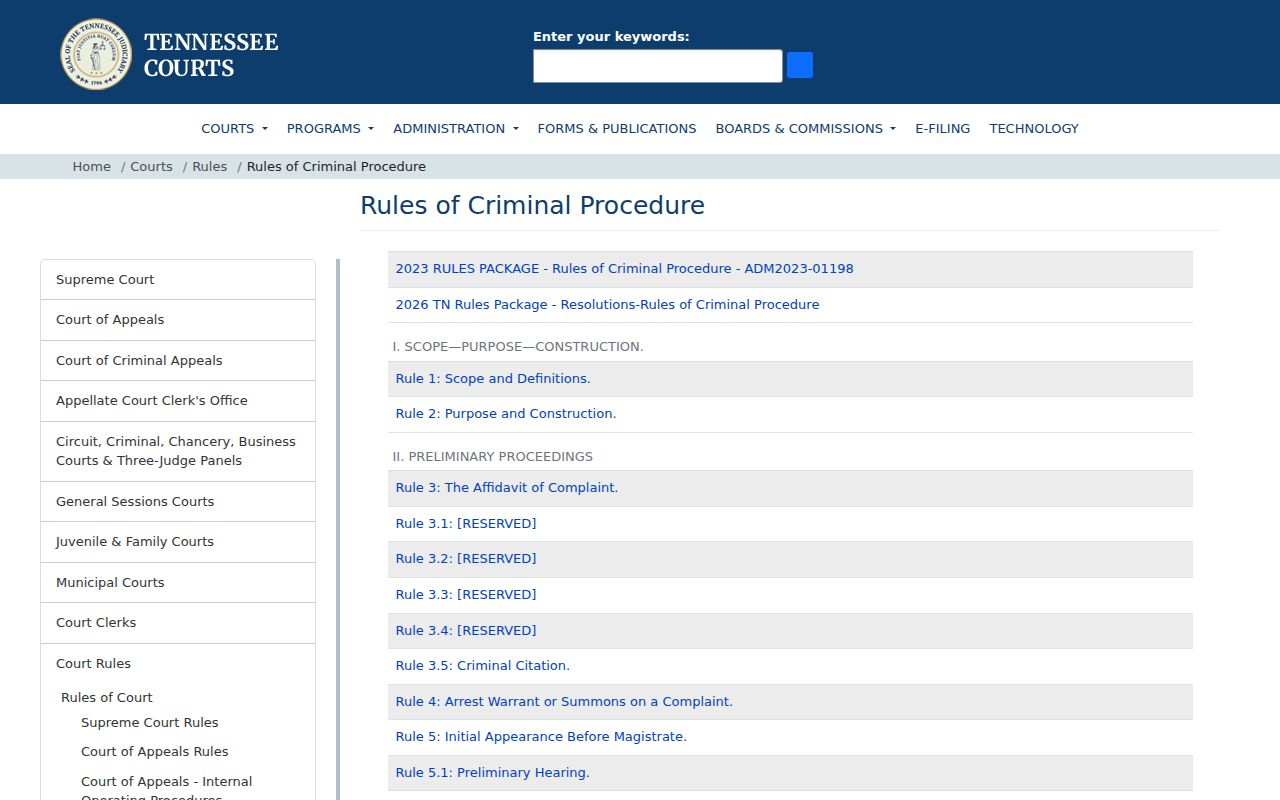The height and width of the screenshot is (800, 1280).
Task: Open Rule 3.4: [RESERVED] link
Action: tap(466, 631)
